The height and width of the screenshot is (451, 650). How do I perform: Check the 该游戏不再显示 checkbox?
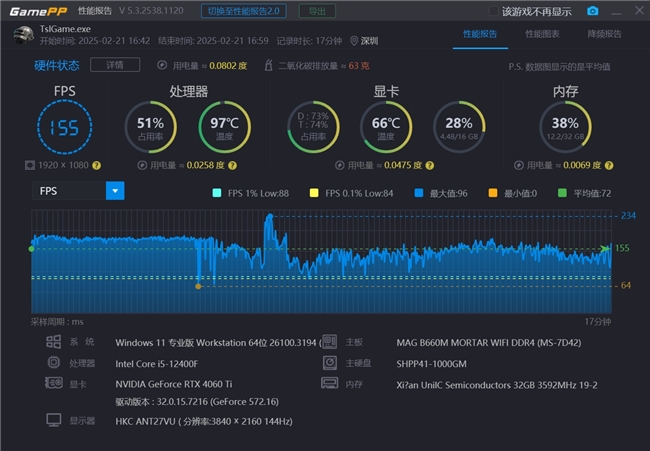coord(493,11)
